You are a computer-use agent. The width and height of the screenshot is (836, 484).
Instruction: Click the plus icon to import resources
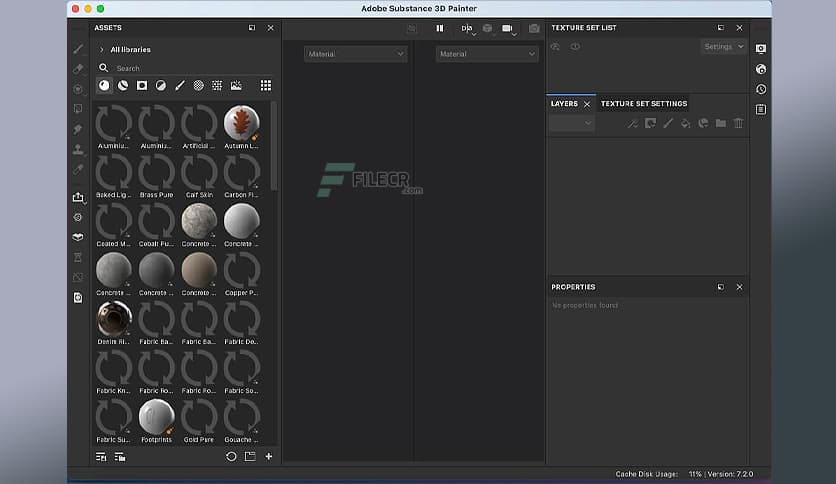tap(269, 456)
